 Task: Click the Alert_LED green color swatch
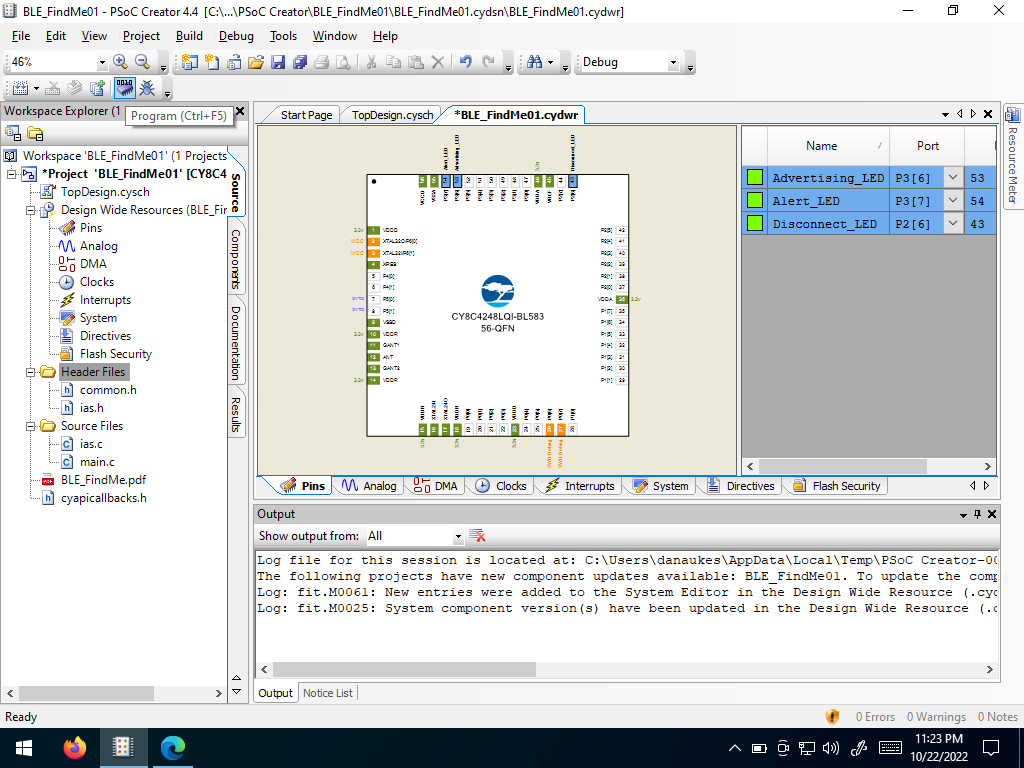click(755, 200)
